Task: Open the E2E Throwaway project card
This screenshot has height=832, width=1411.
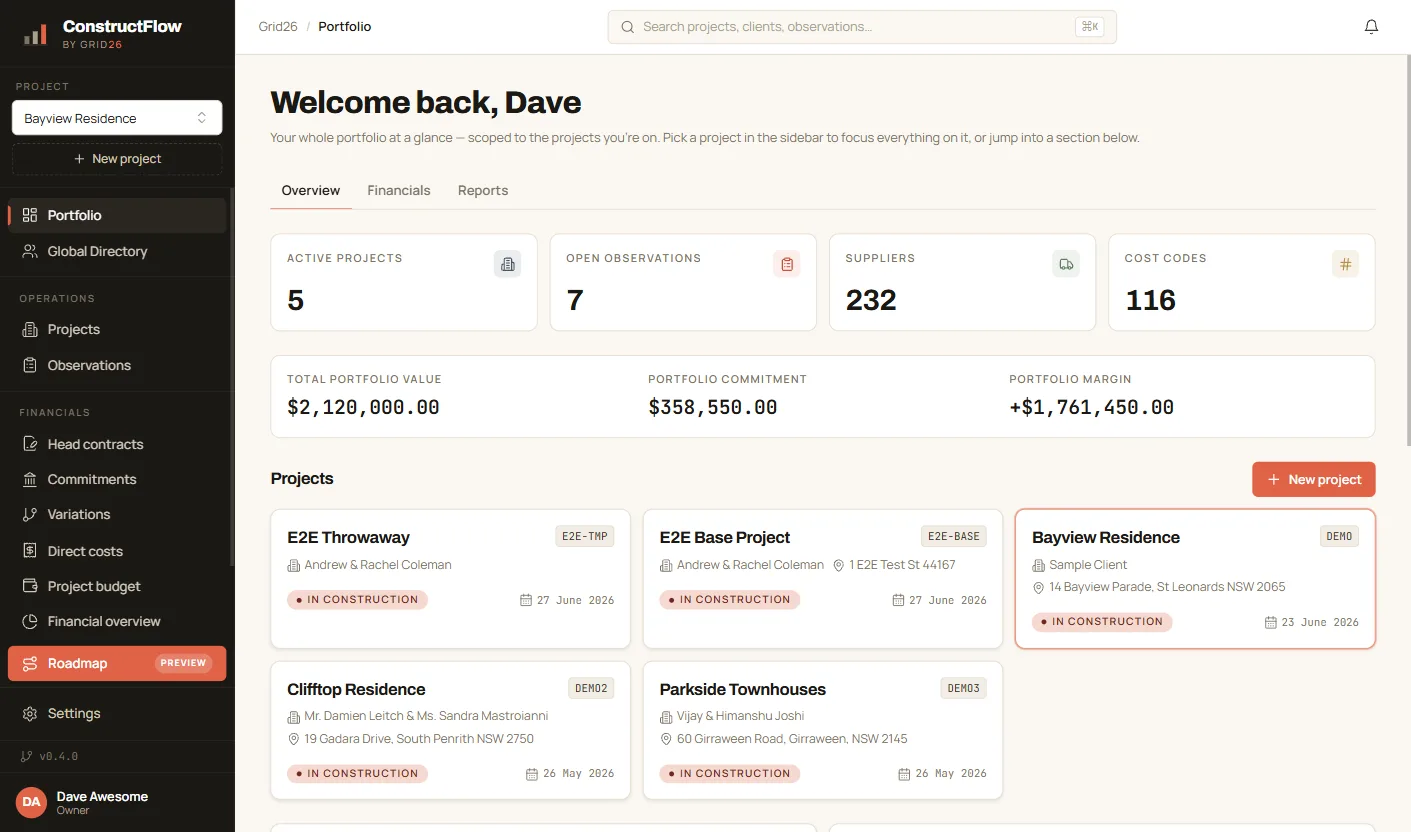Action: 451,579
